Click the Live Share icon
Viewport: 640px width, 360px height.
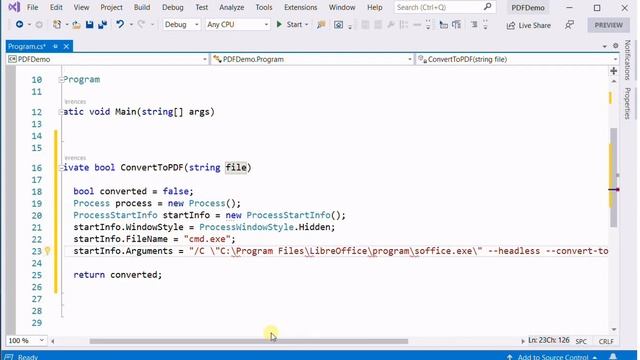point(511,25)
